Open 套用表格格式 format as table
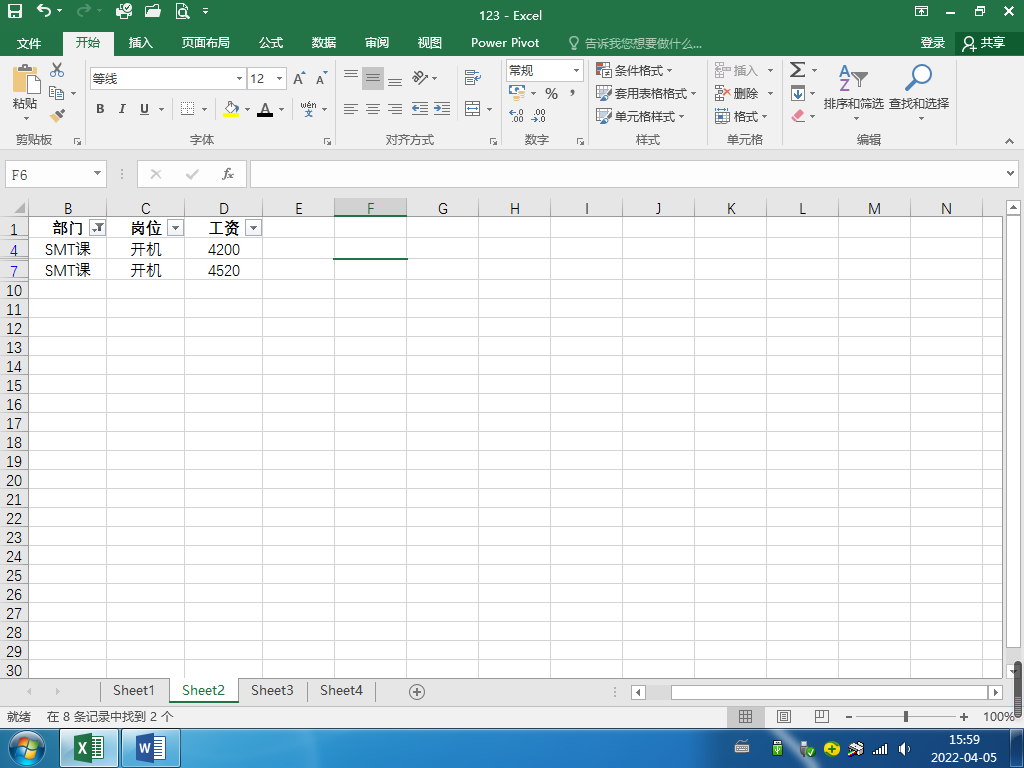 point(647,93)
